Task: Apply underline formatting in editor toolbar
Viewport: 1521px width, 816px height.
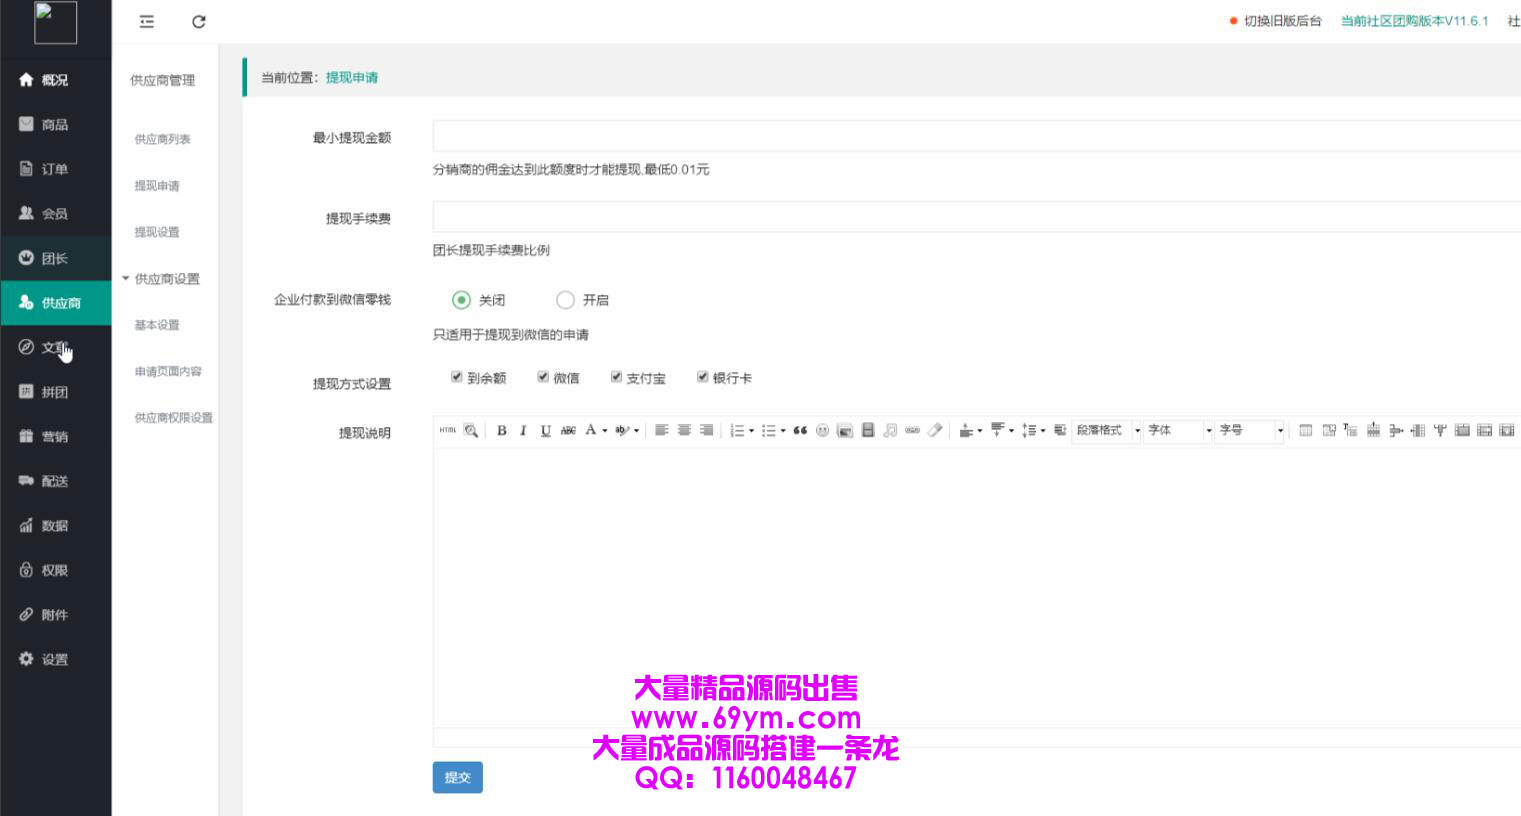Action: point(545,430)
